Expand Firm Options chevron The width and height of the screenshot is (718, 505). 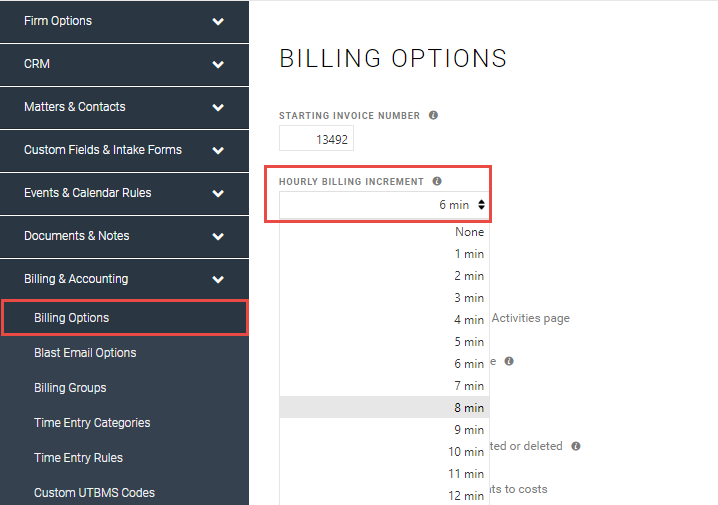point(218,21)
